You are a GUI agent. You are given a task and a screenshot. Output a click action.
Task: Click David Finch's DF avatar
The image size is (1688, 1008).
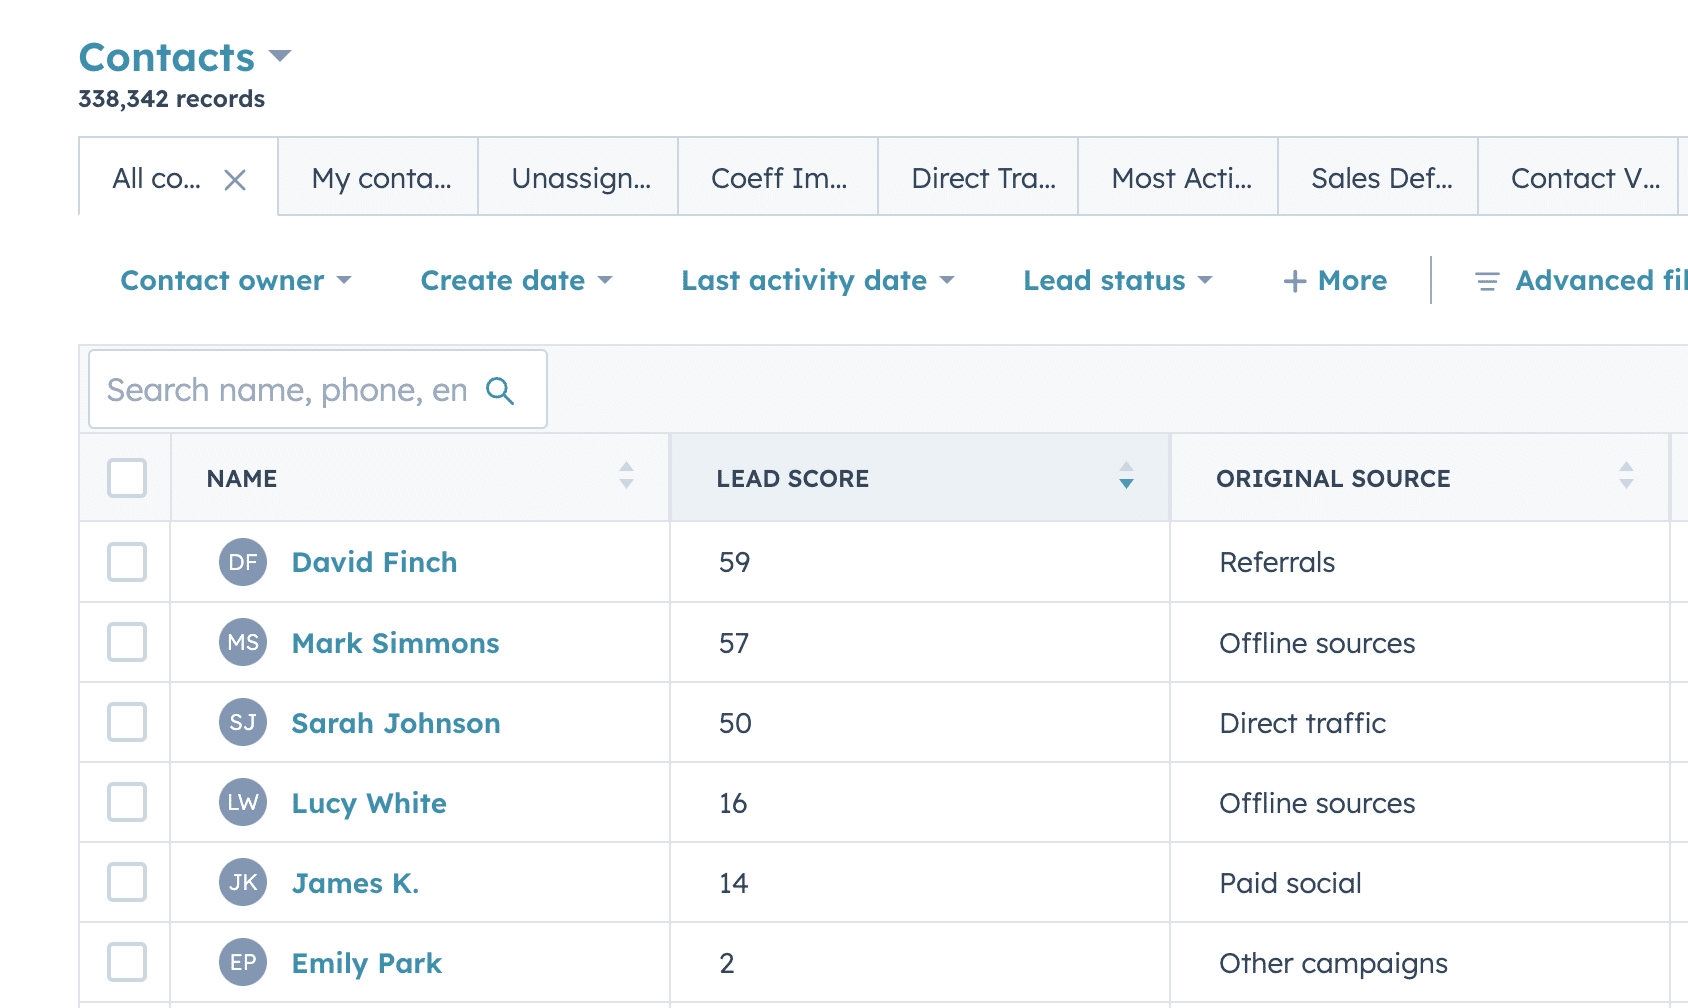[x=243, y=562]
